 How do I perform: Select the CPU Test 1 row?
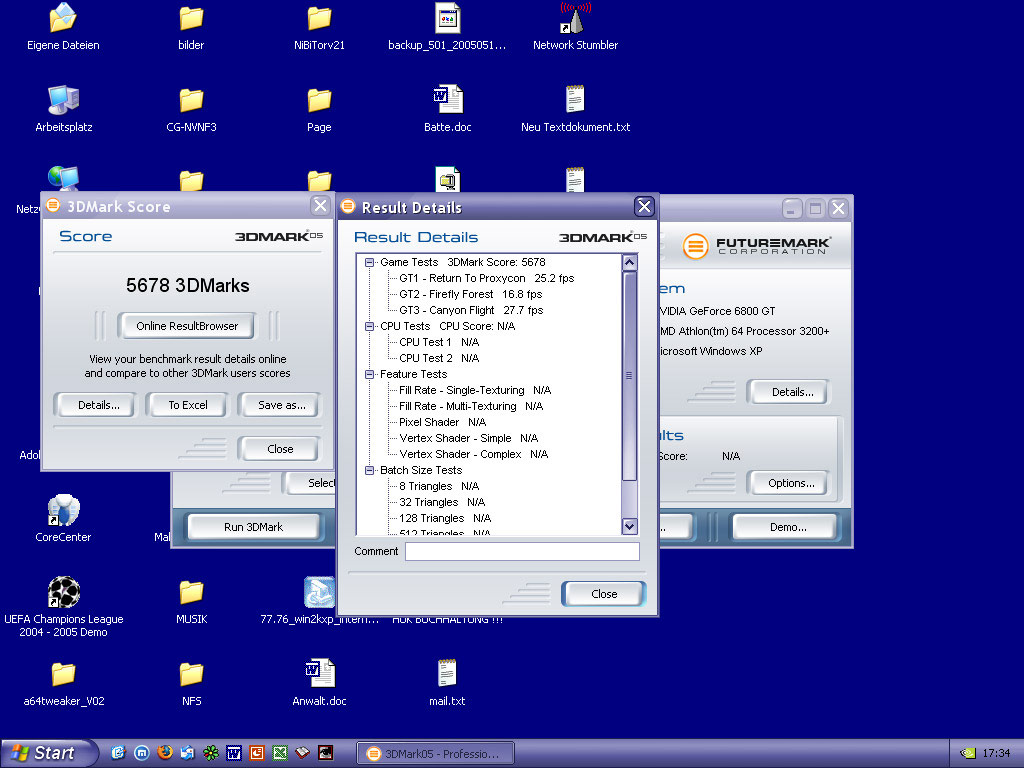(x=439, y=342)
